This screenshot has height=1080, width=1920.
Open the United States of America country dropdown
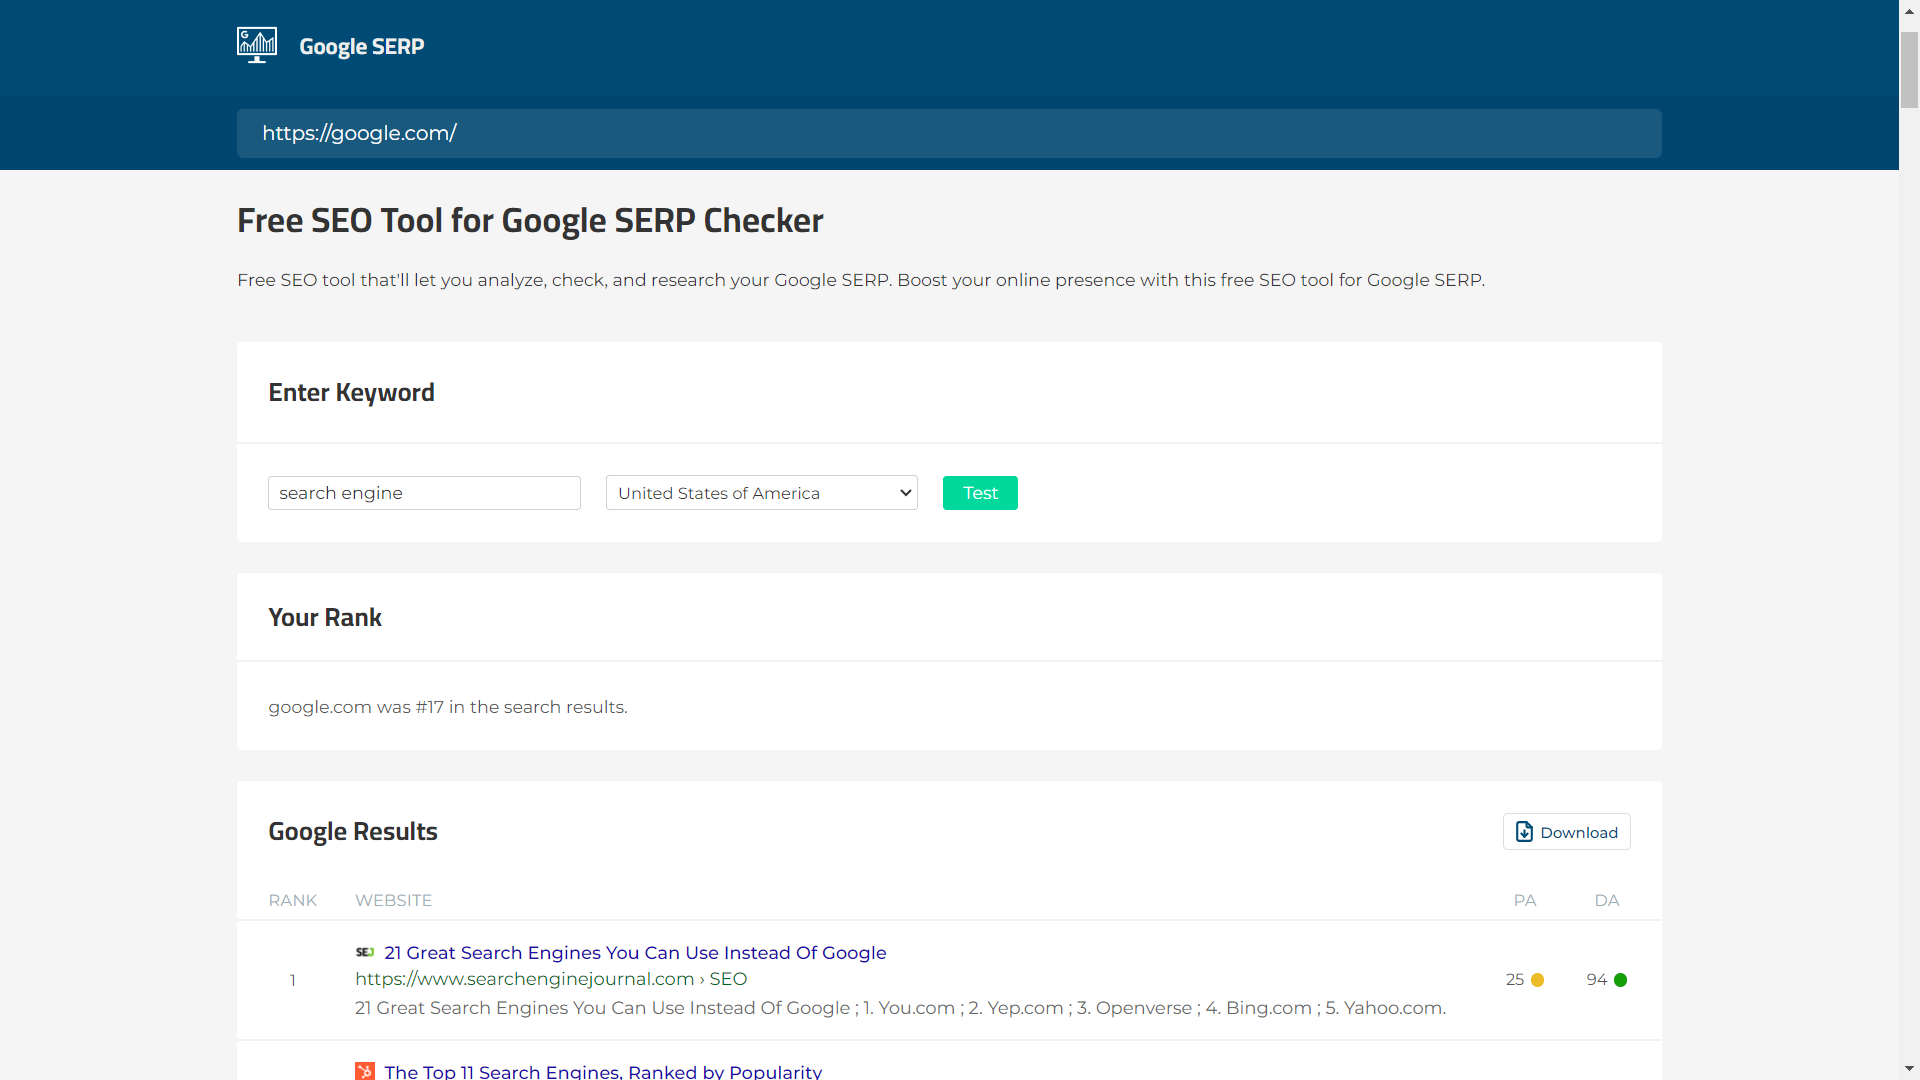tap(762, 493)
